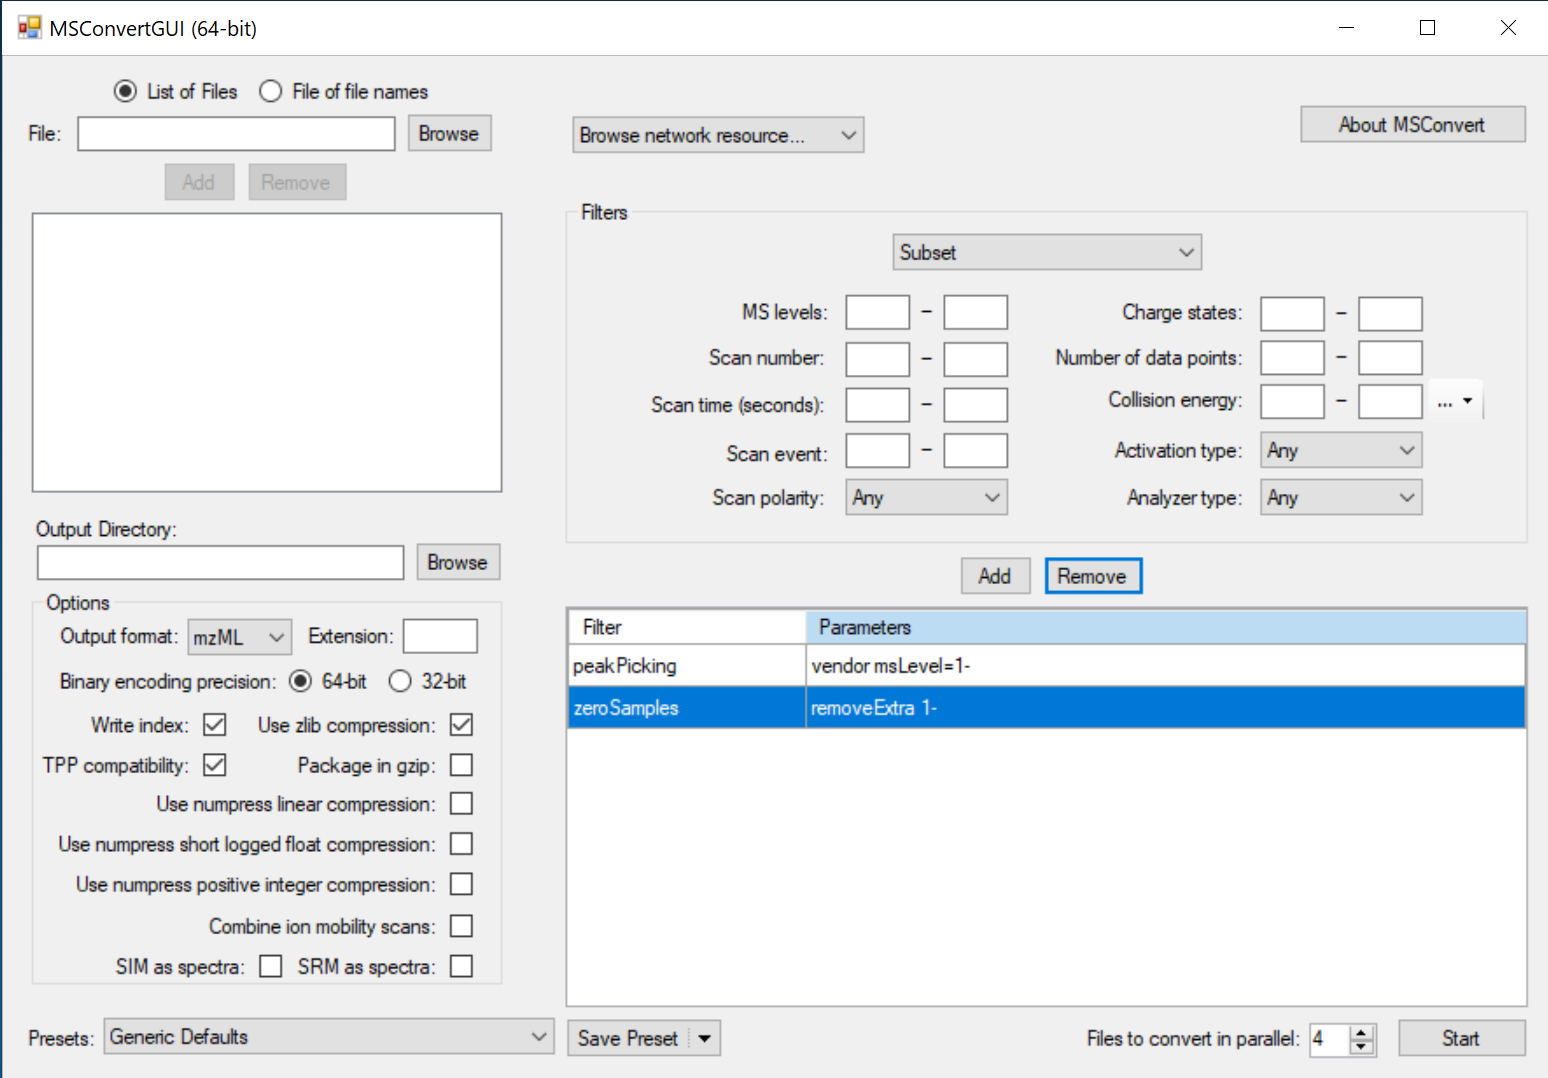Enable numpress linear compression checkbox
1548x1078 pixels.
tap(461, 804)
